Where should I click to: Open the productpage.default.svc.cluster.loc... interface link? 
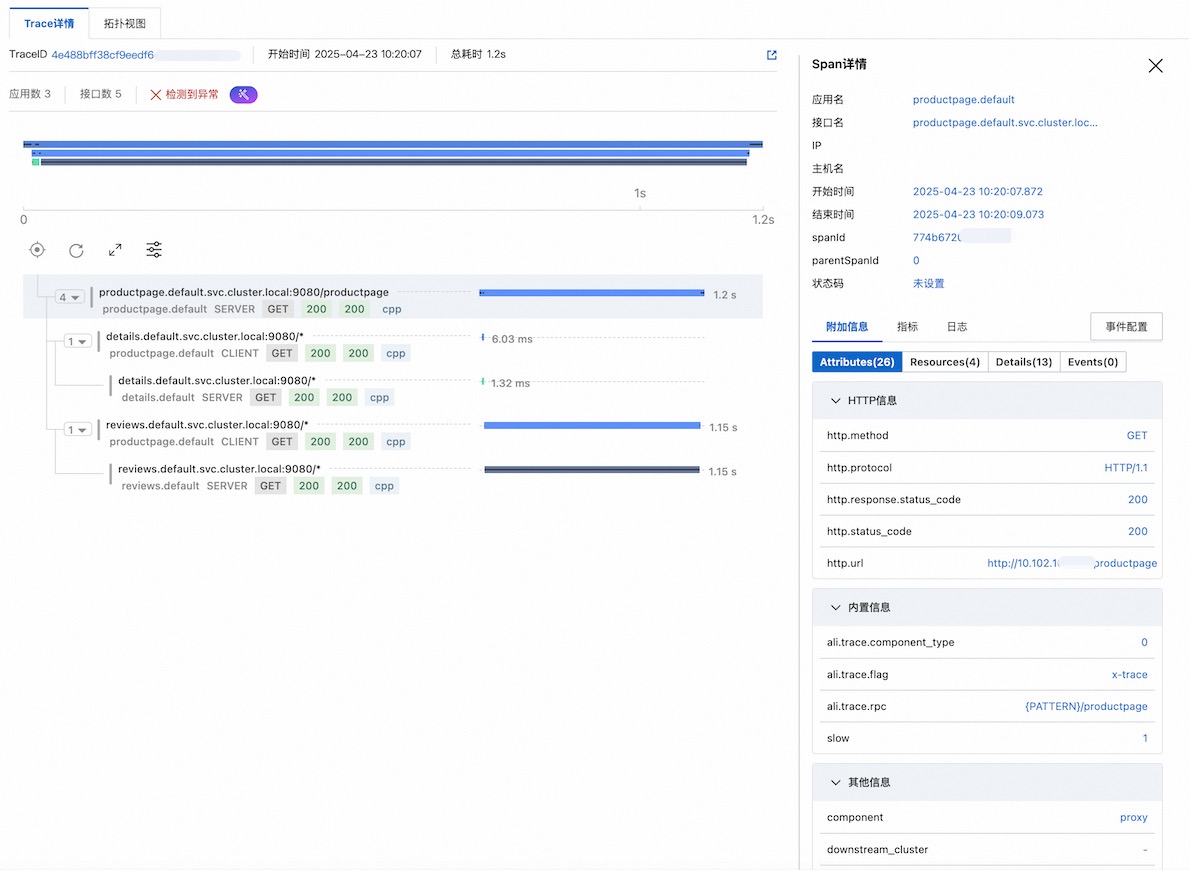click(1005, 122)
